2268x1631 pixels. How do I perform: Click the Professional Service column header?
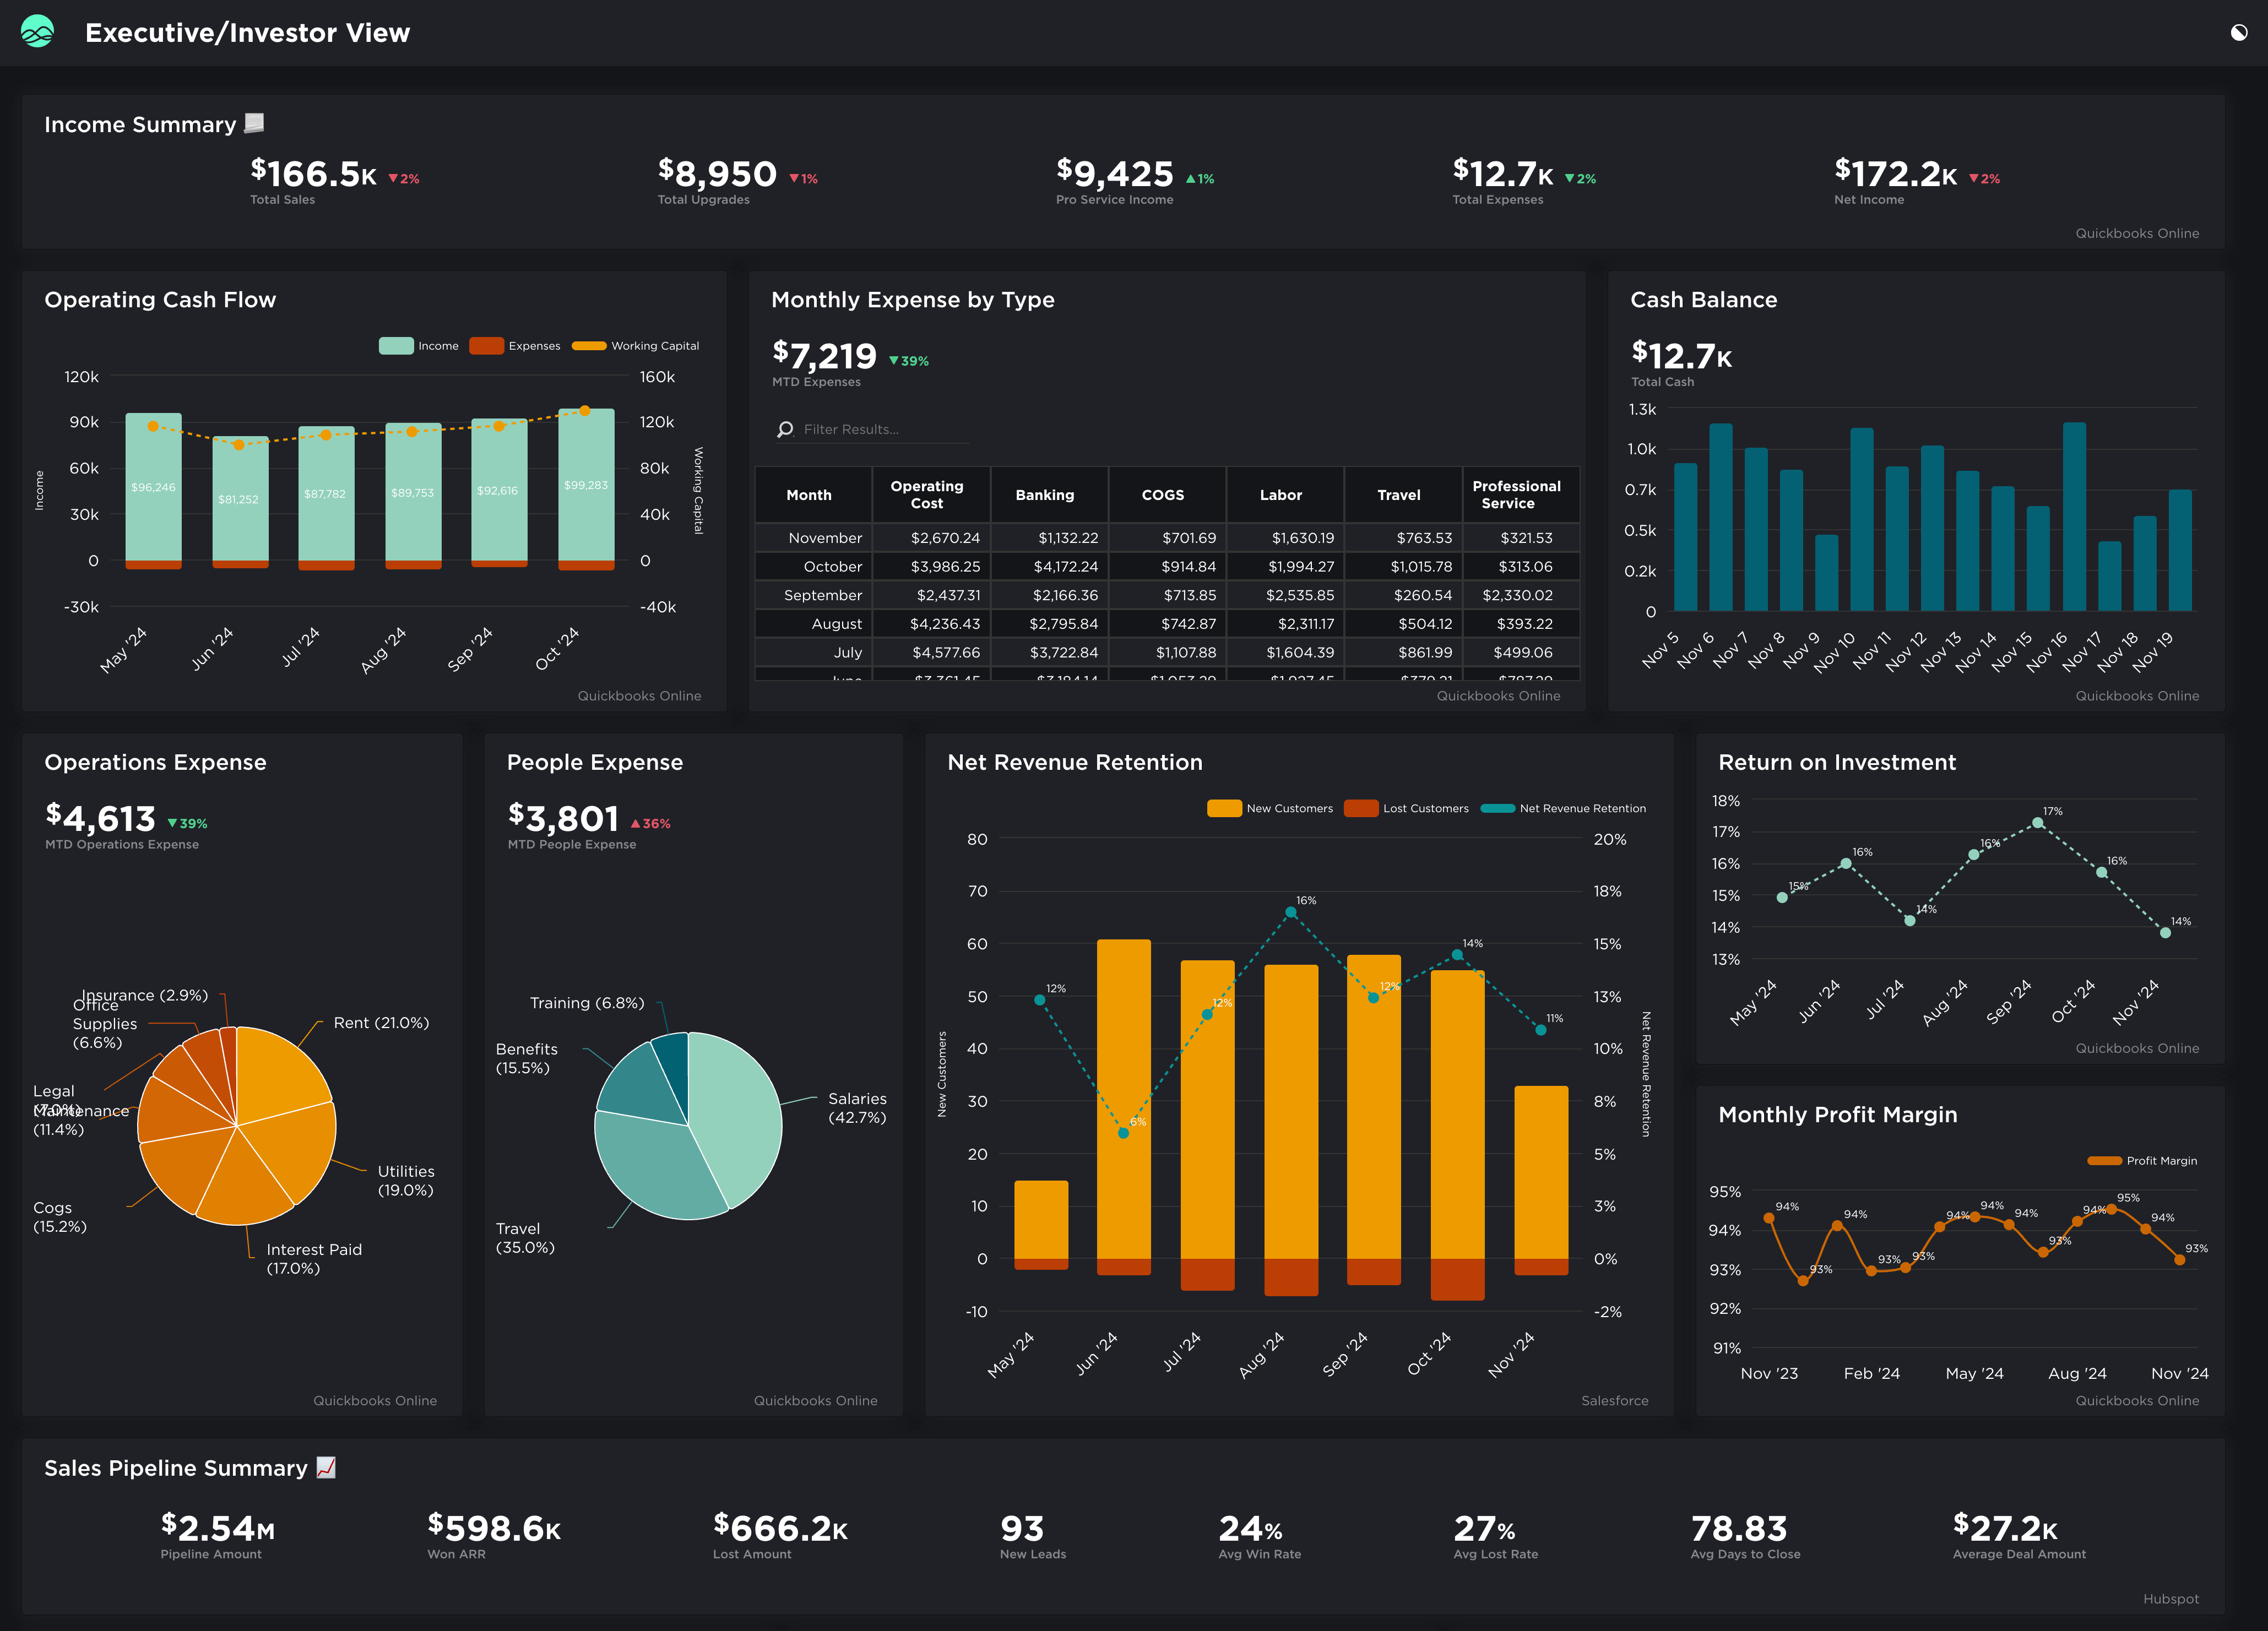pyautogui.click(x=1516, y=494)
